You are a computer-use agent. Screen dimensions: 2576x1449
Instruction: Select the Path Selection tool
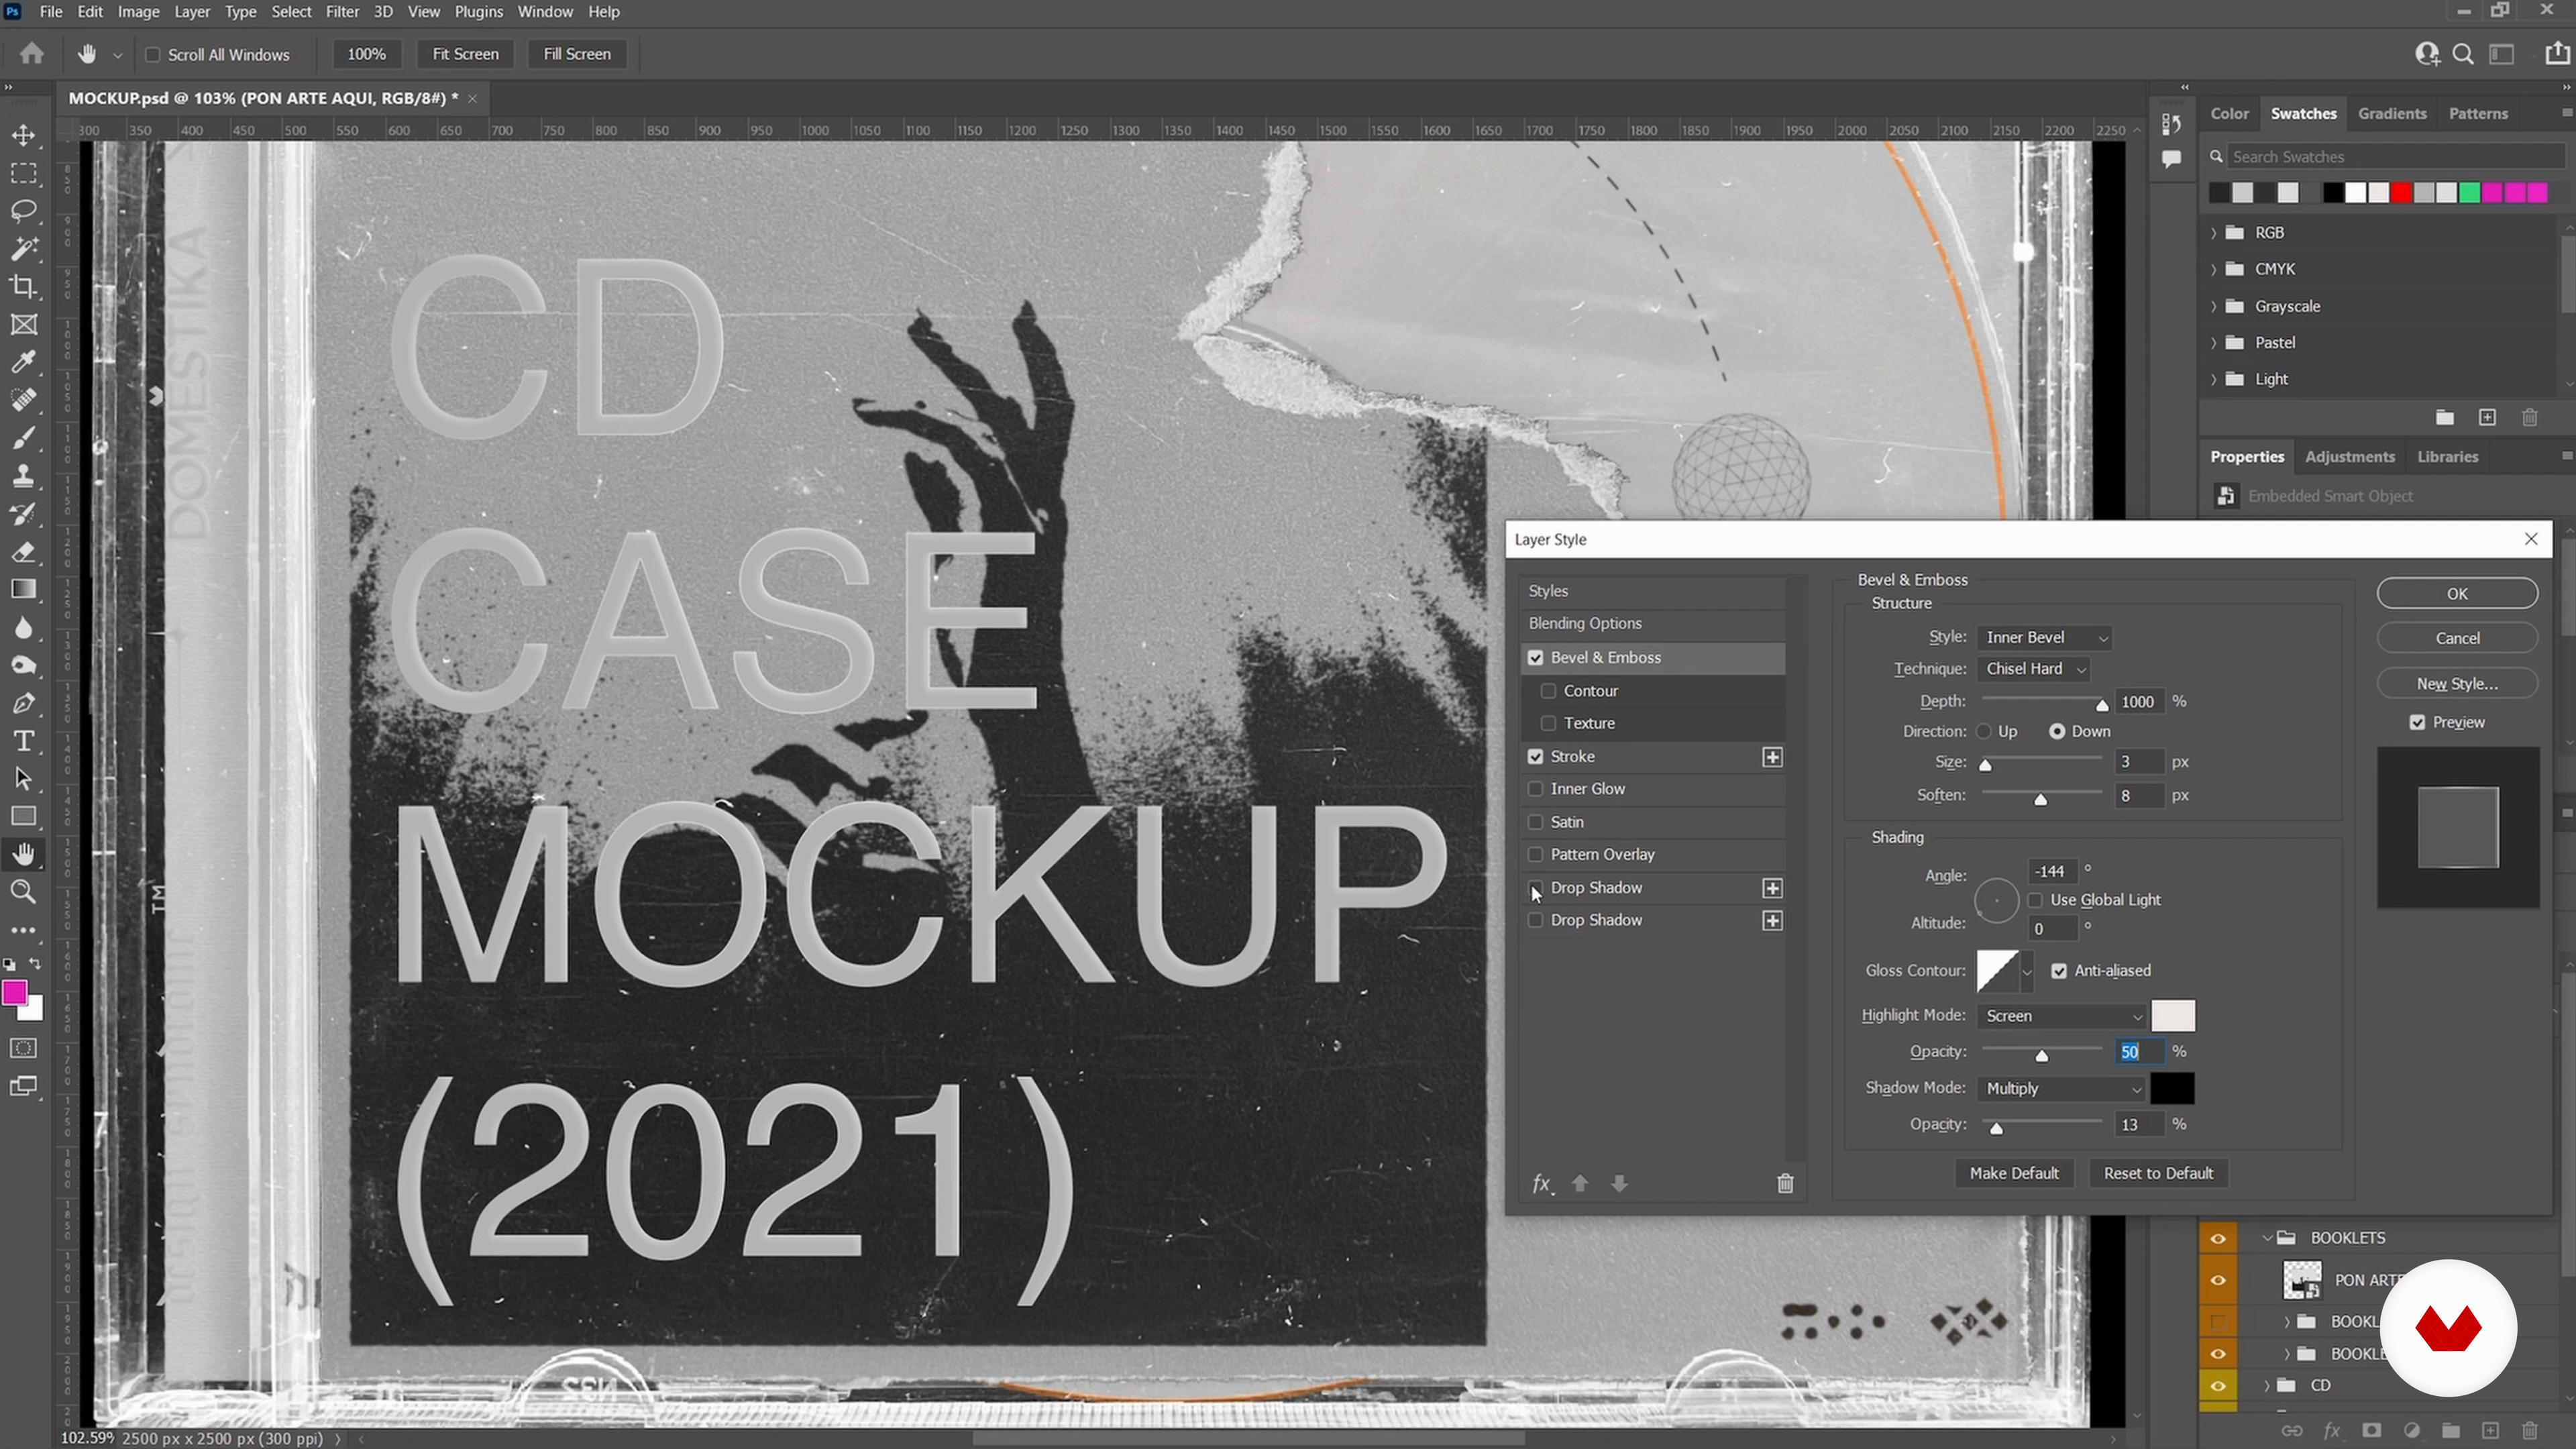[x=24, y=779]
